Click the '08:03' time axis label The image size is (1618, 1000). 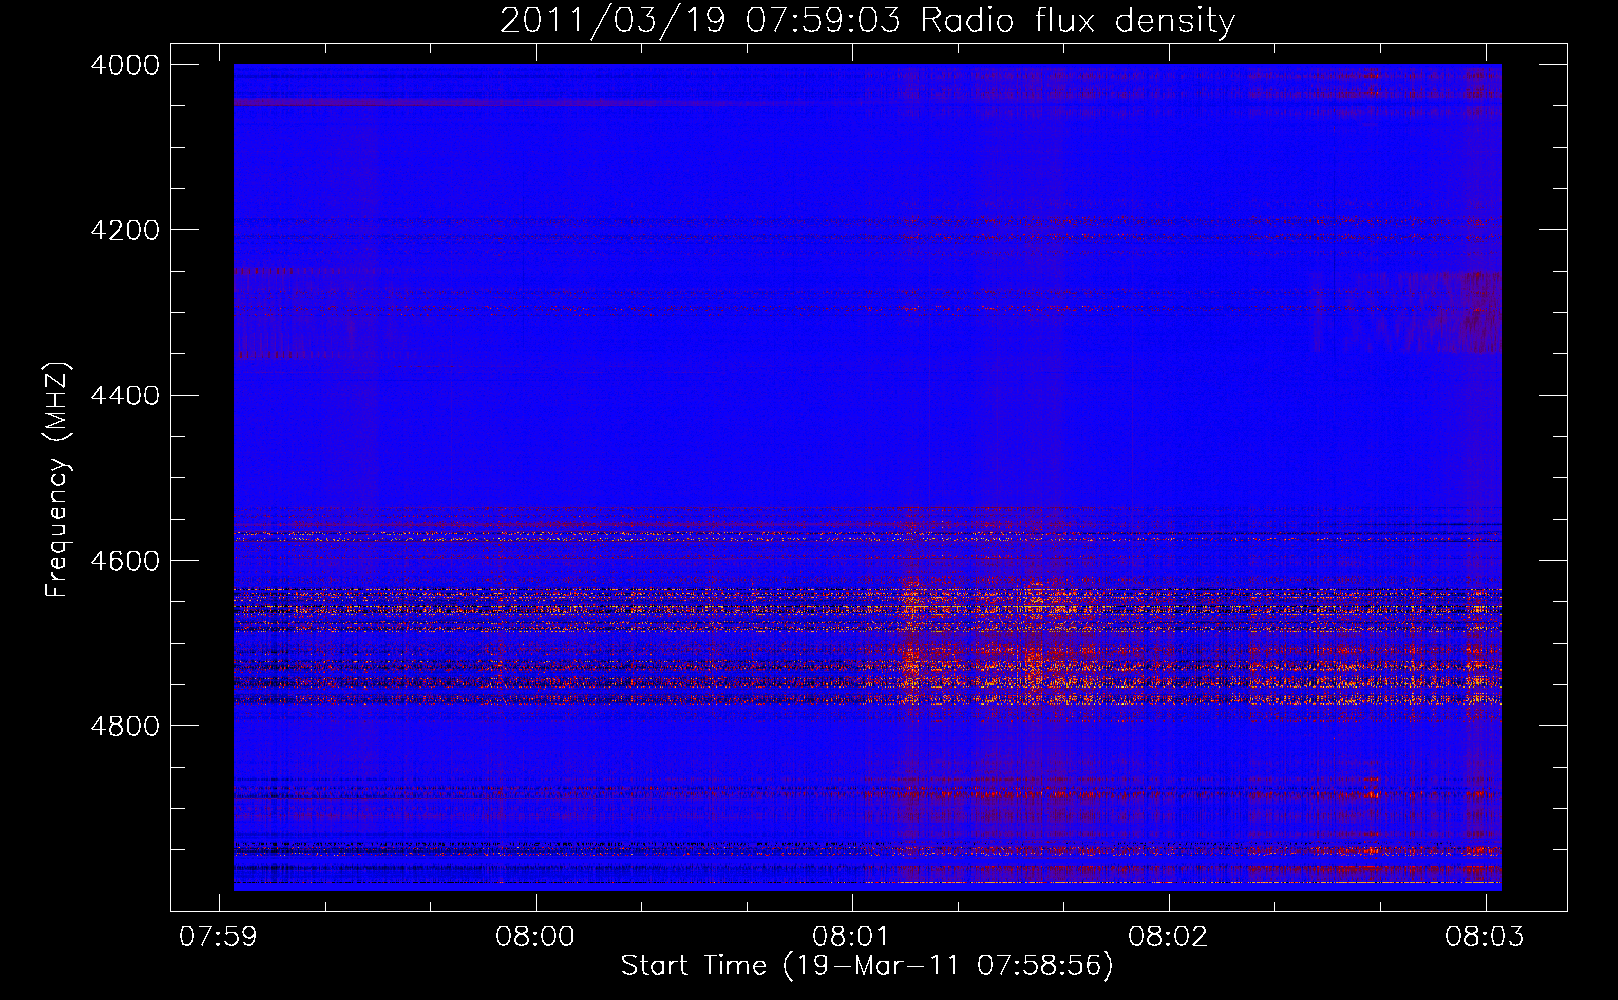click(x=1484, y=936)
